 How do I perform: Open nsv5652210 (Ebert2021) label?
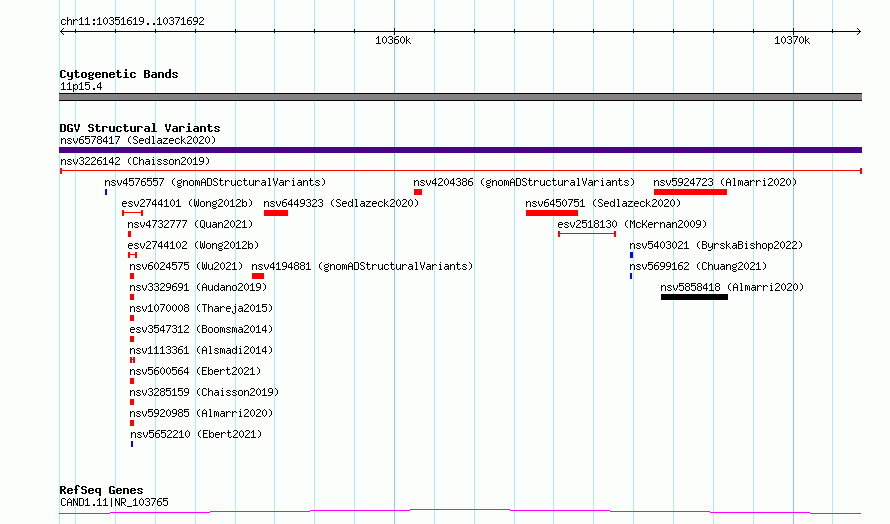coord(196,434)
